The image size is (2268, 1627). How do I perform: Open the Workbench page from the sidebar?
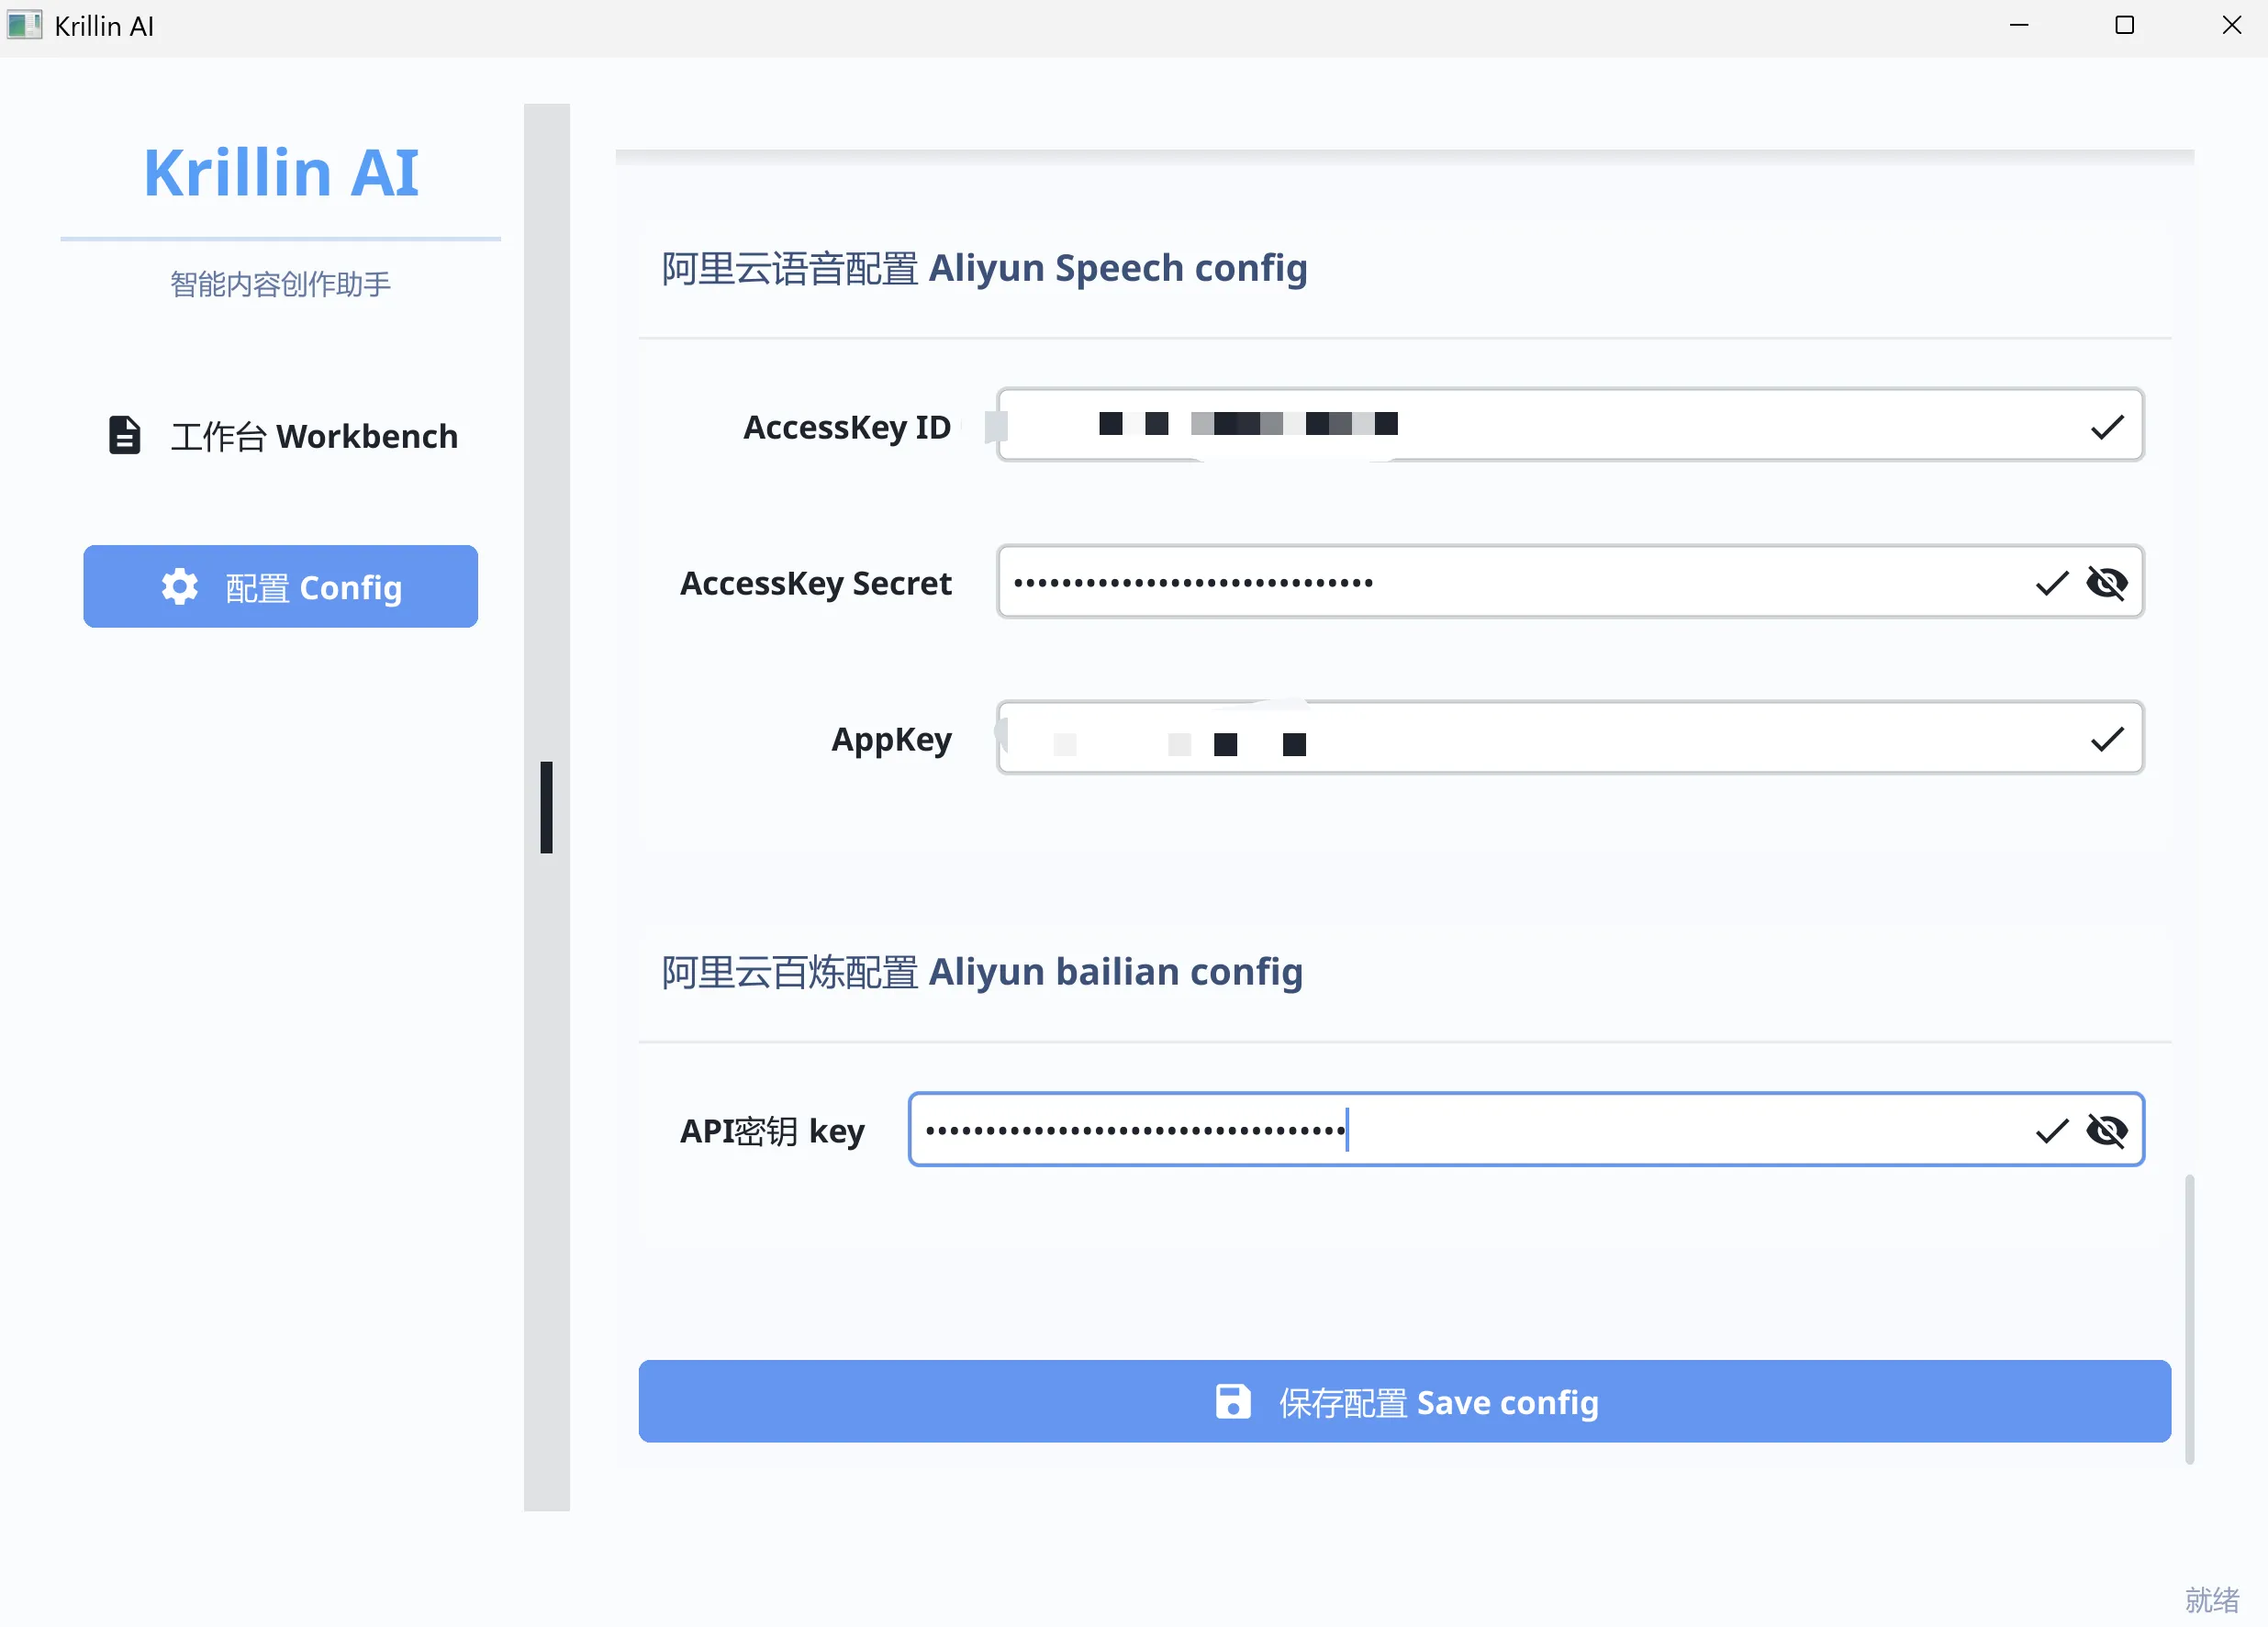281,436
